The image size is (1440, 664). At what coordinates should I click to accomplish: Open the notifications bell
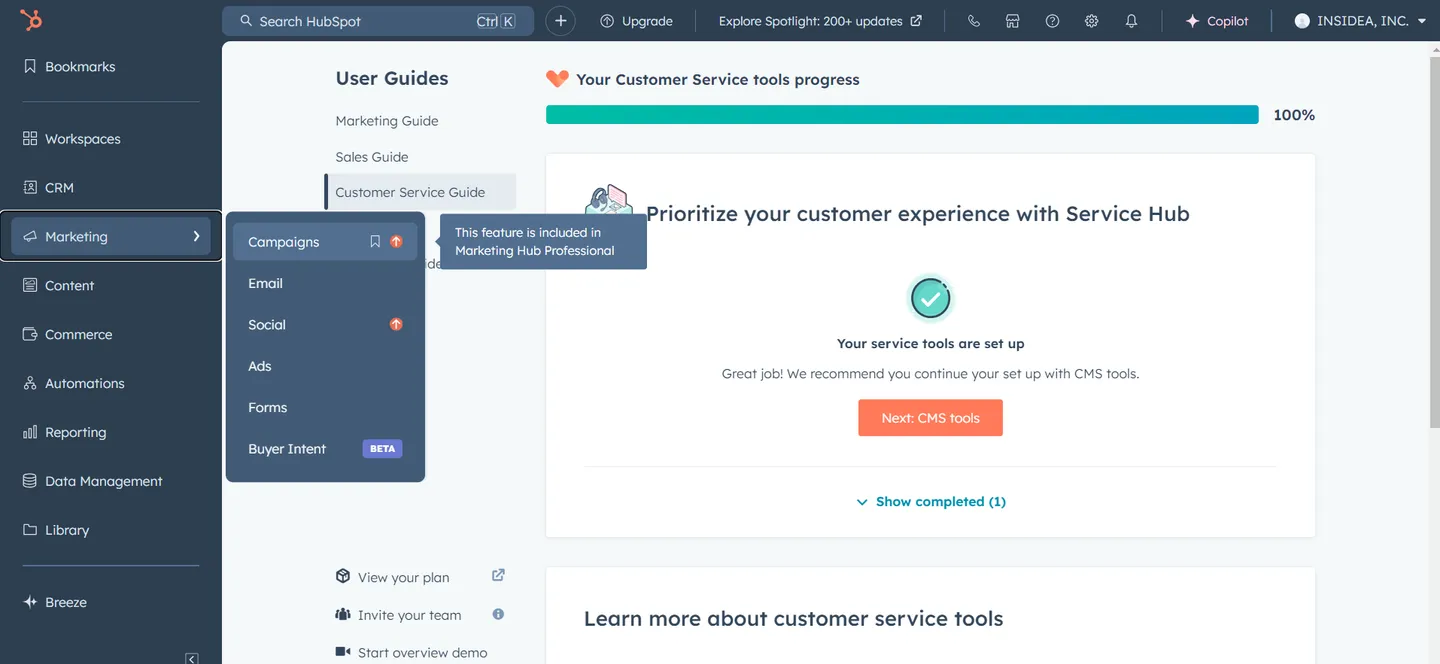(1131, 21)
